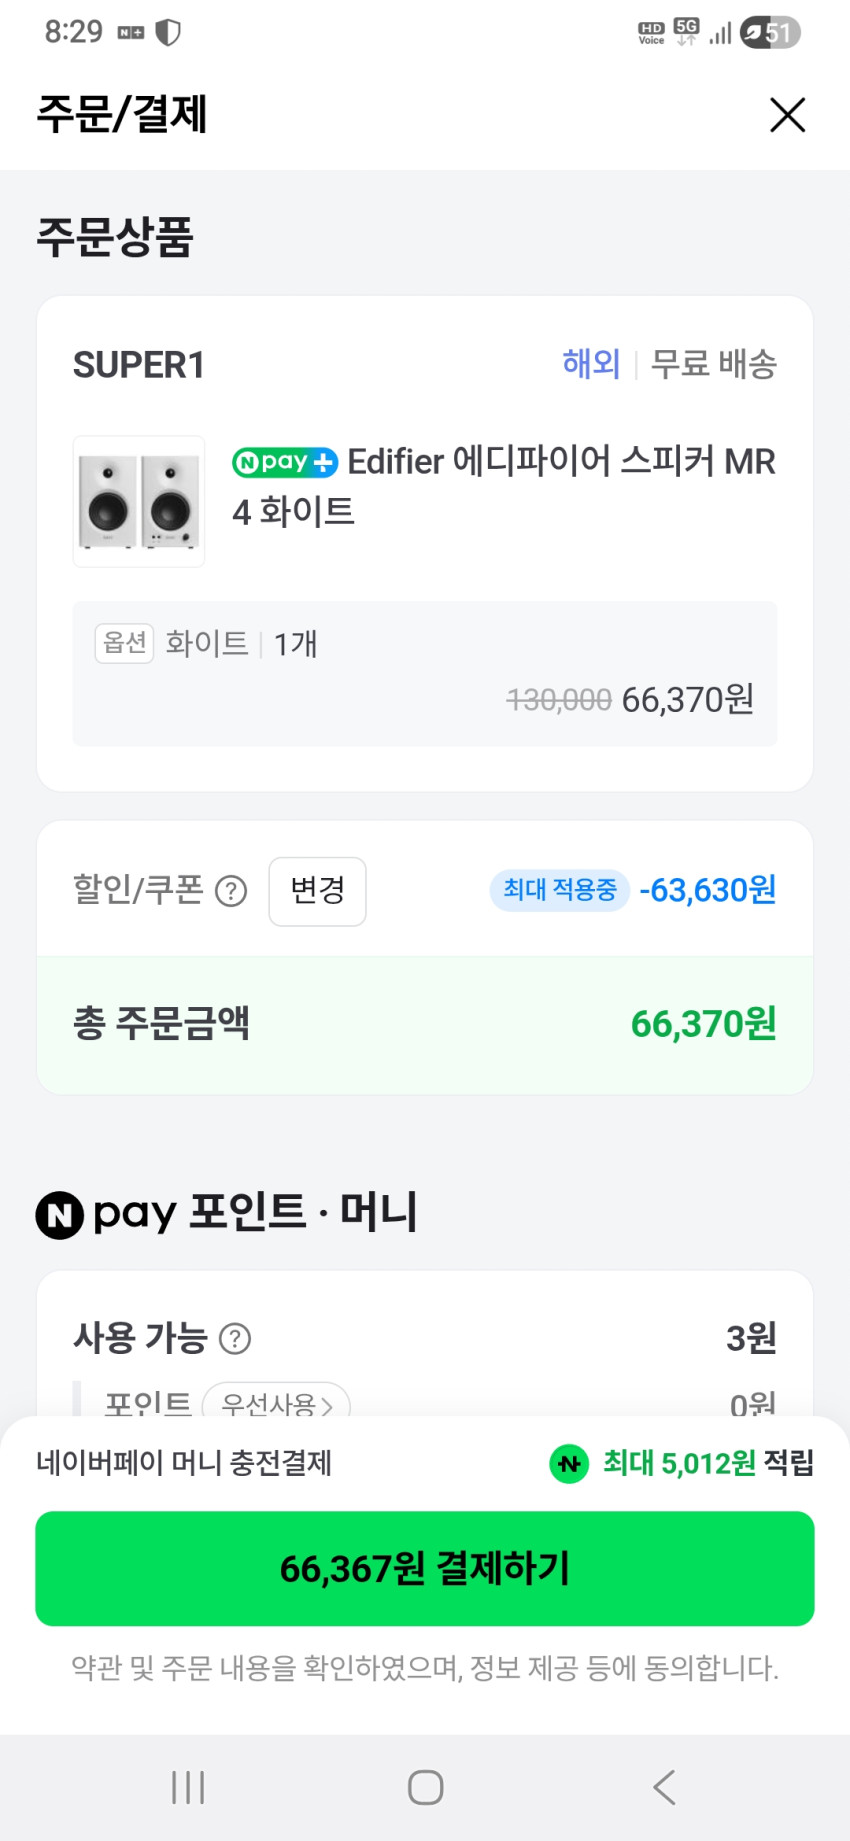Tap the N pay logo icon

point(59,1215)
